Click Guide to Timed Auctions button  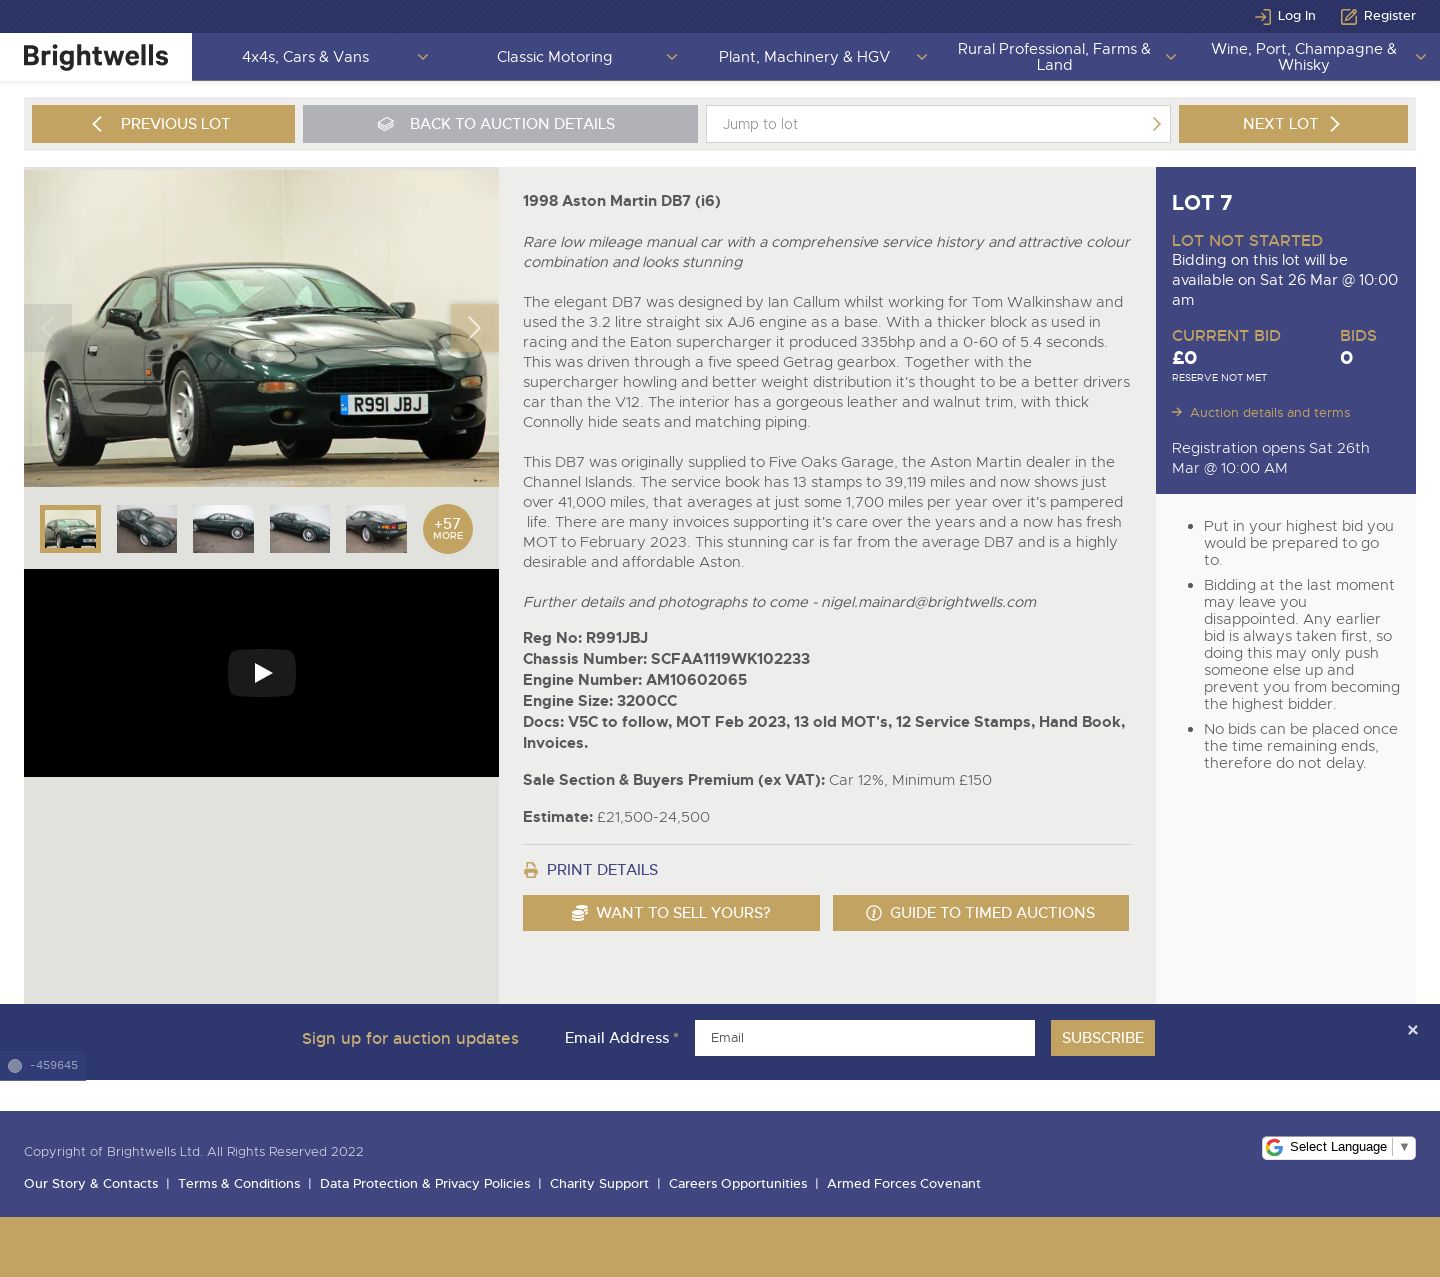[981, 913]
